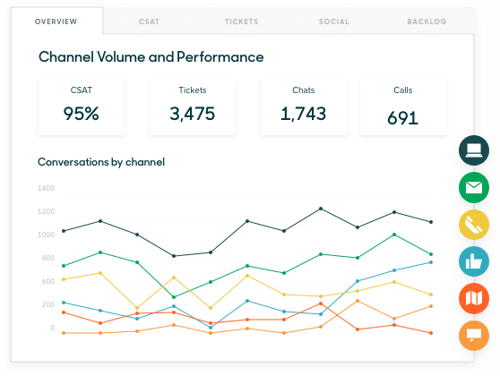Go to the Social tab

(x=334, y=22)
